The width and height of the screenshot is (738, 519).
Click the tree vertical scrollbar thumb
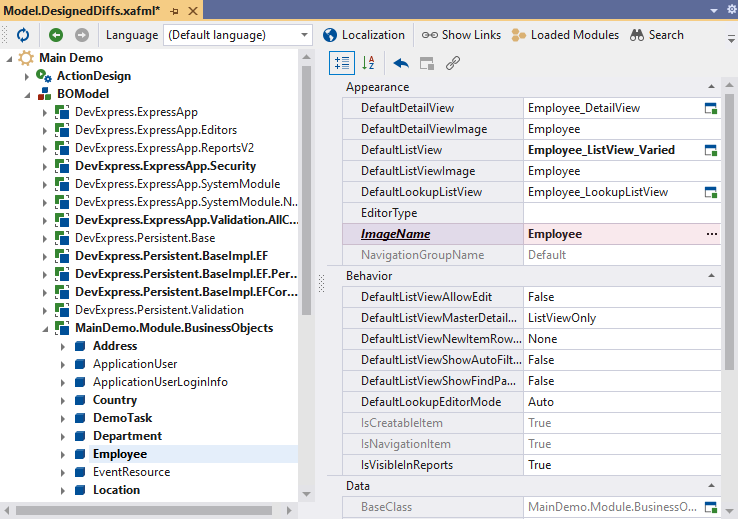coord(306,191)
